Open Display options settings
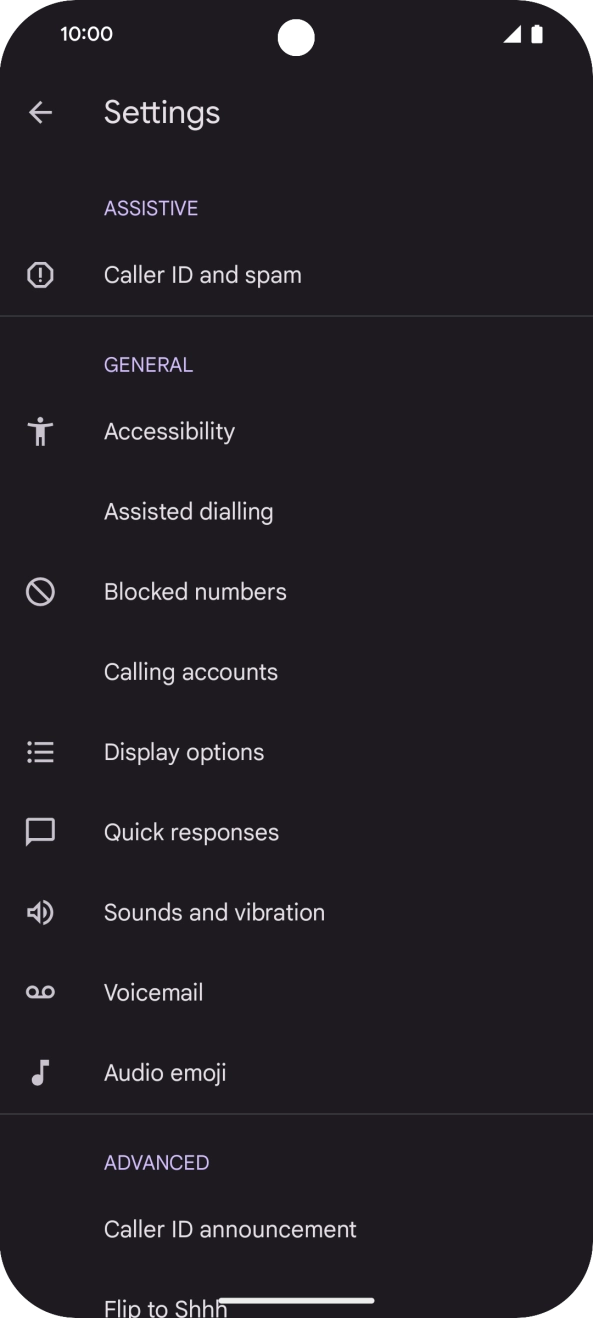 (x=183, y=751)
